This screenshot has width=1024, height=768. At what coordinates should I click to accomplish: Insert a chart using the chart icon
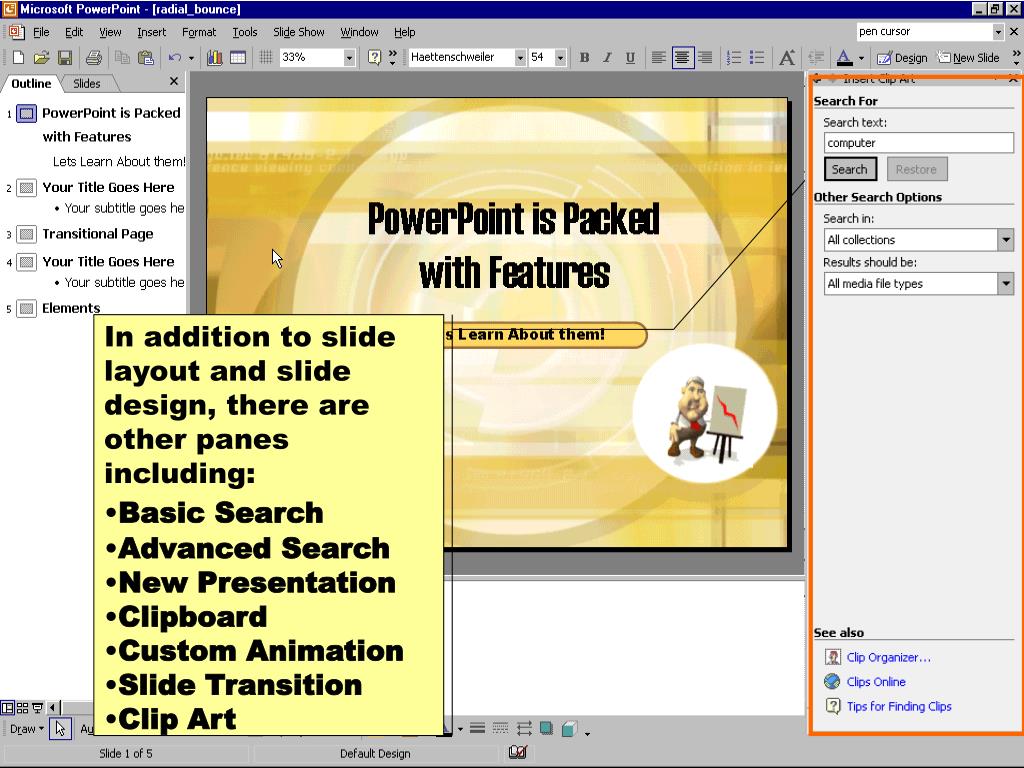click(x=214, y=57)
